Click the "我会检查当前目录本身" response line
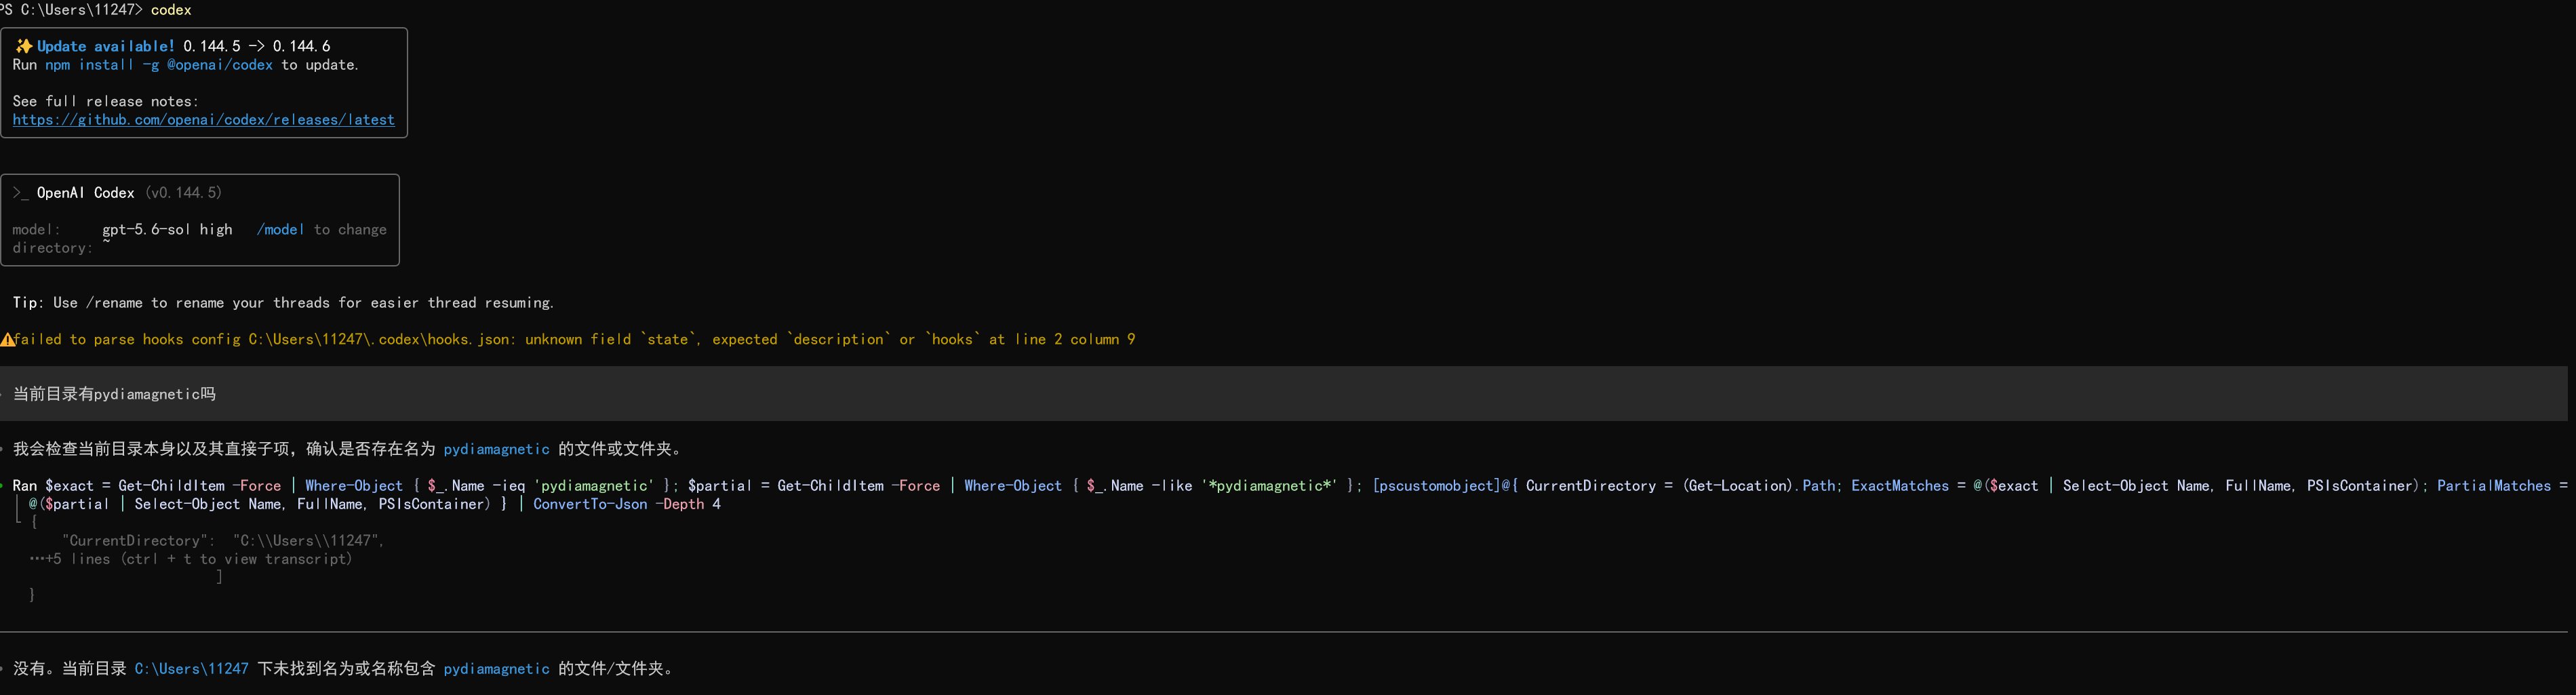 [348, 449]
